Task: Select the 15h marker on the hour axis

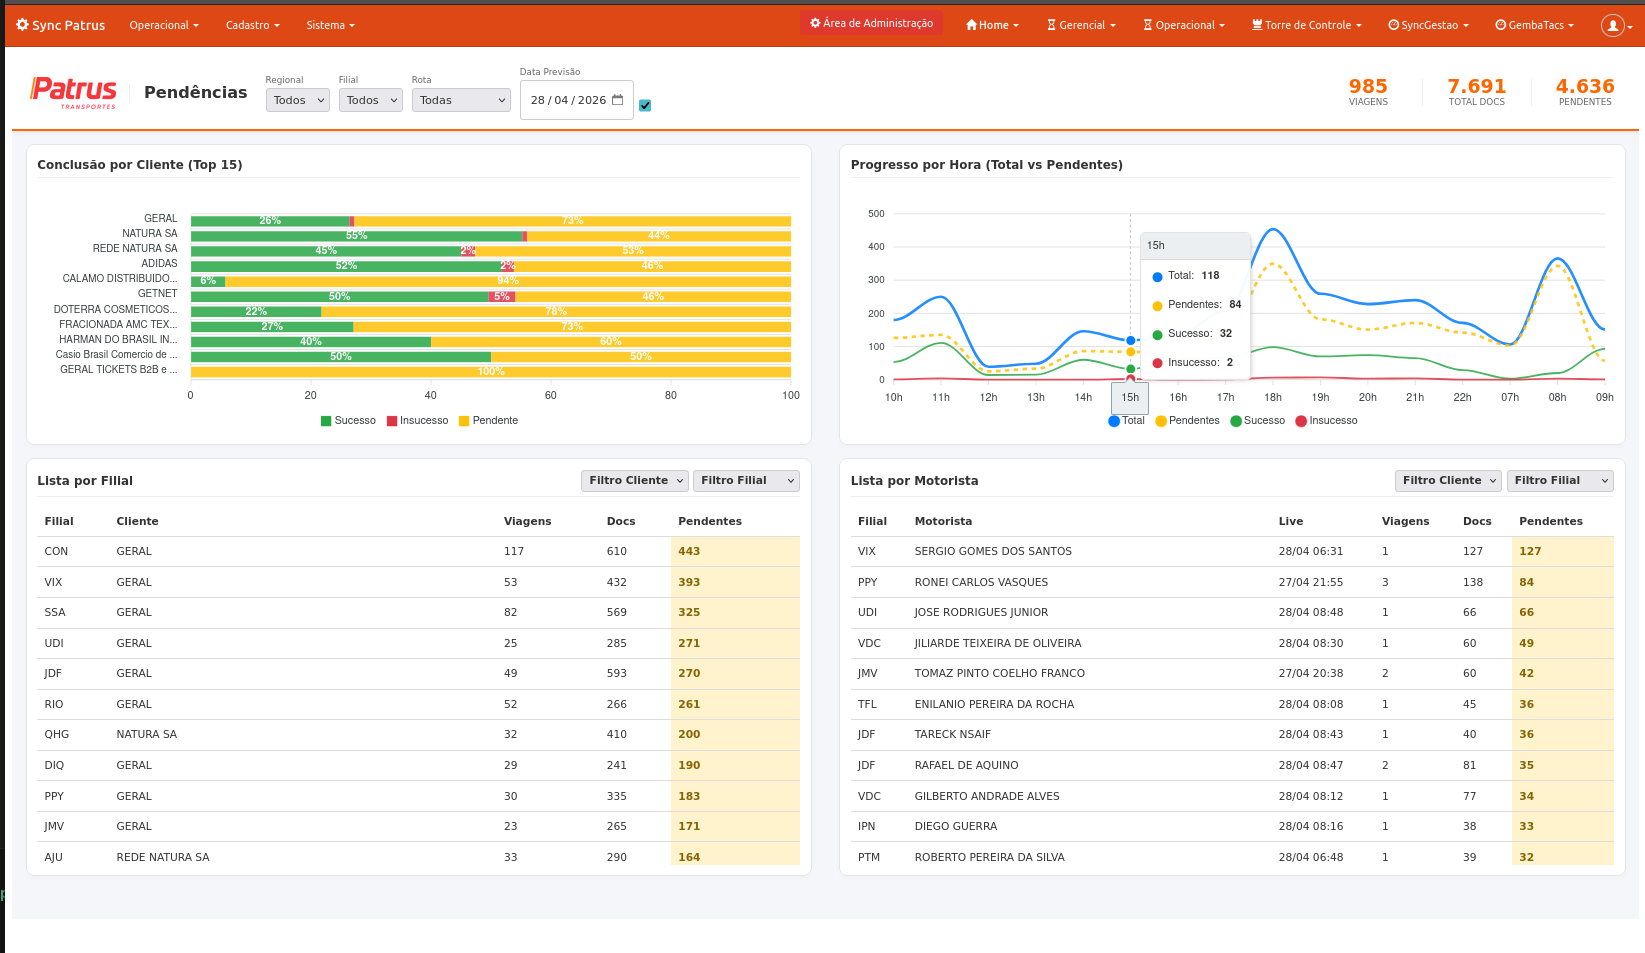Action: pos(1130,398)
